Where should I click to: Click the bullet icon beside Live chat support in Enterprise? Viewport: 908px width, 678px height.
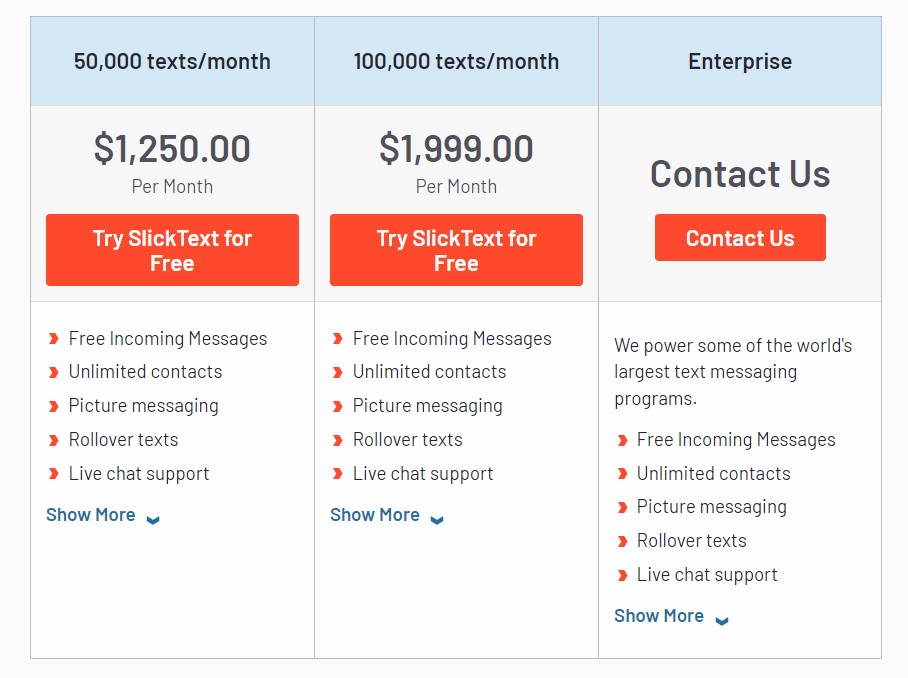point(622,574)
